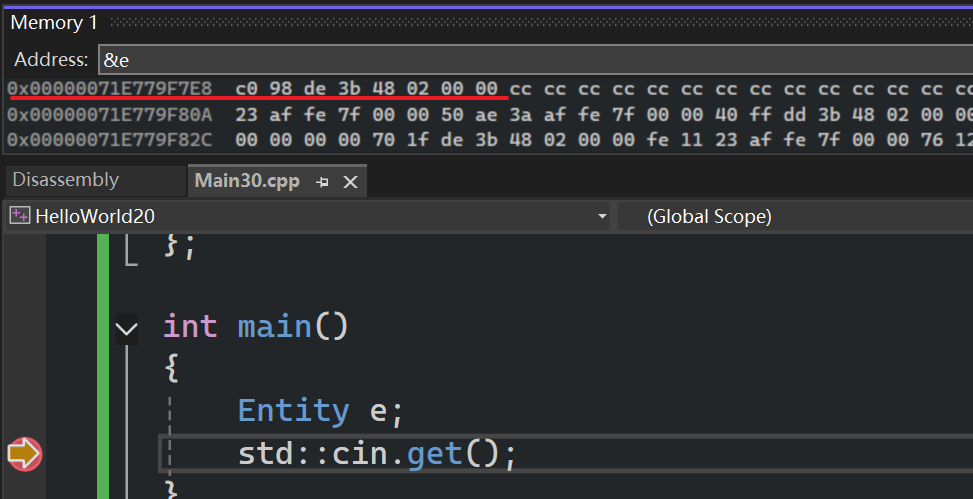Click the int keyword before main
This screenshot has height=499, width=973.
[190, 326]
